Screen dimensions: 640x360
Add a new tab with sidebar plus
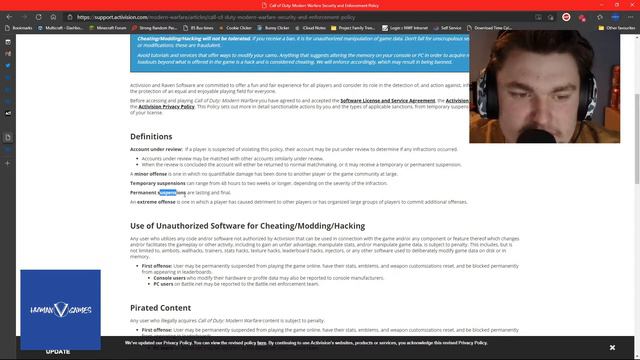point(8,163)
